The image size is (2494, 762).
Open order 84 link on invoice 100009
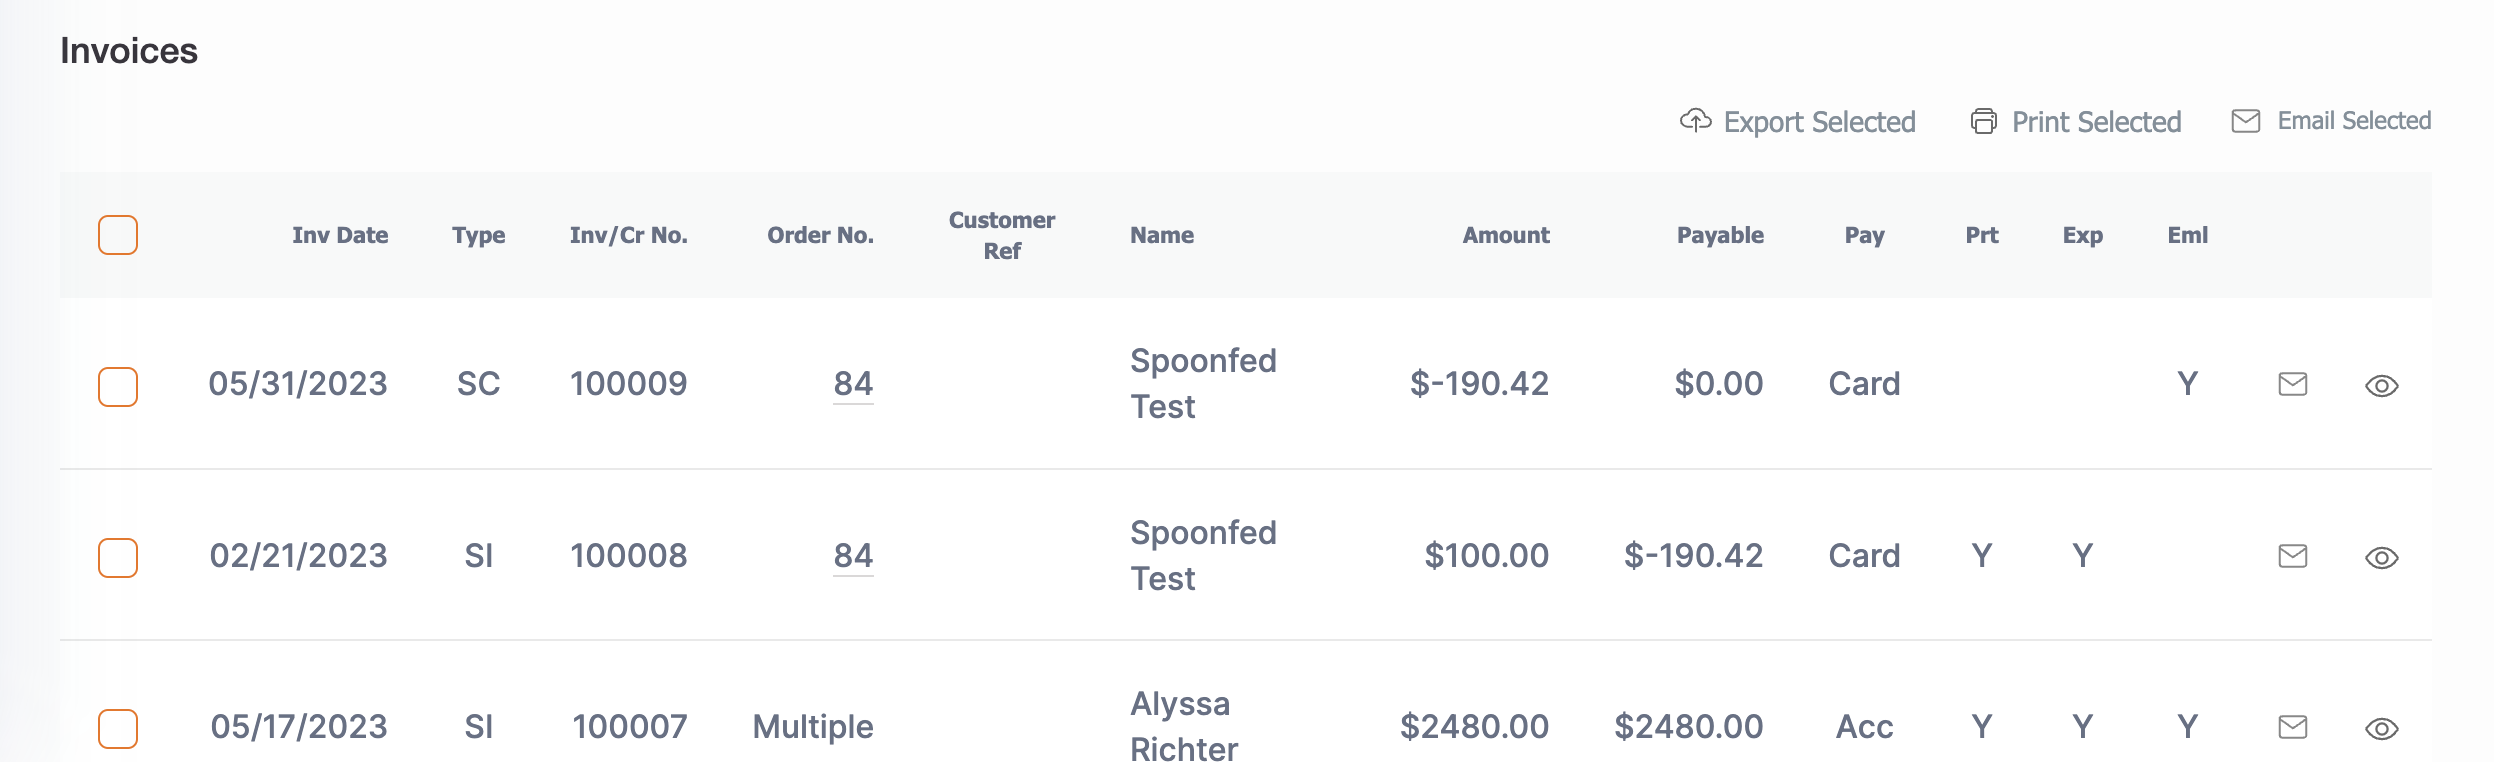(x=853, y=384)
